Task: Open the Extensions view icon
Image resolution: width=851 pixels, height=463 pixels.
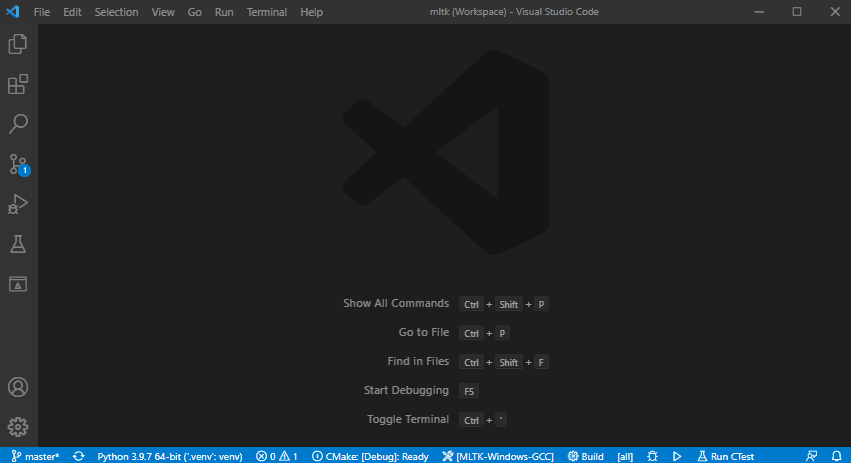Action: pos(18,84)
